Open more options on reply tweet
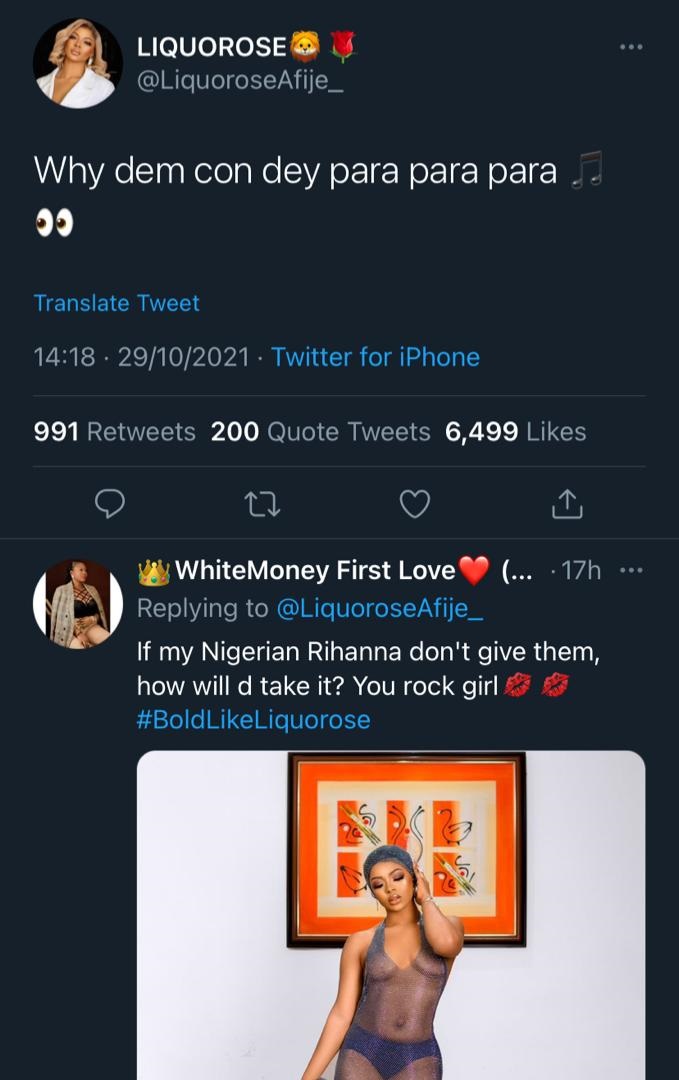 (631, 570)
